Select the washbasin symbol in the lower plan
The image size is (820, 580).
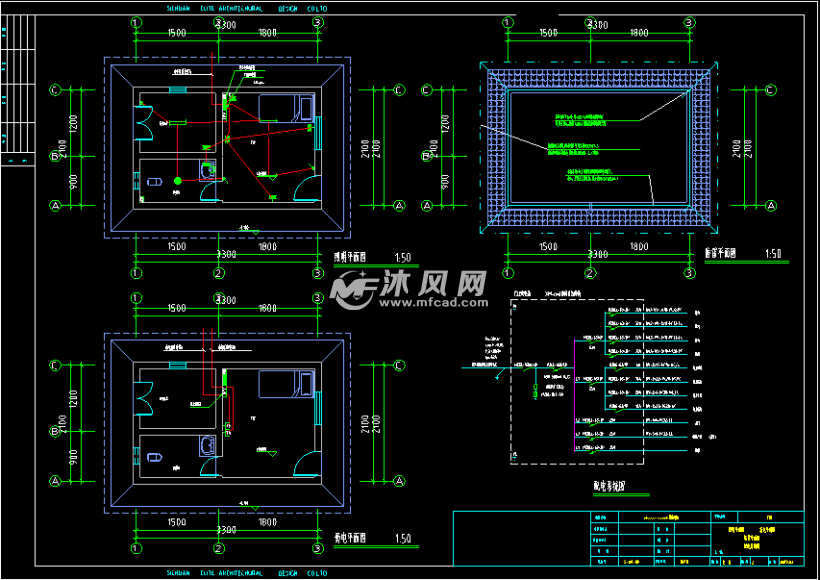pos(155,456)
